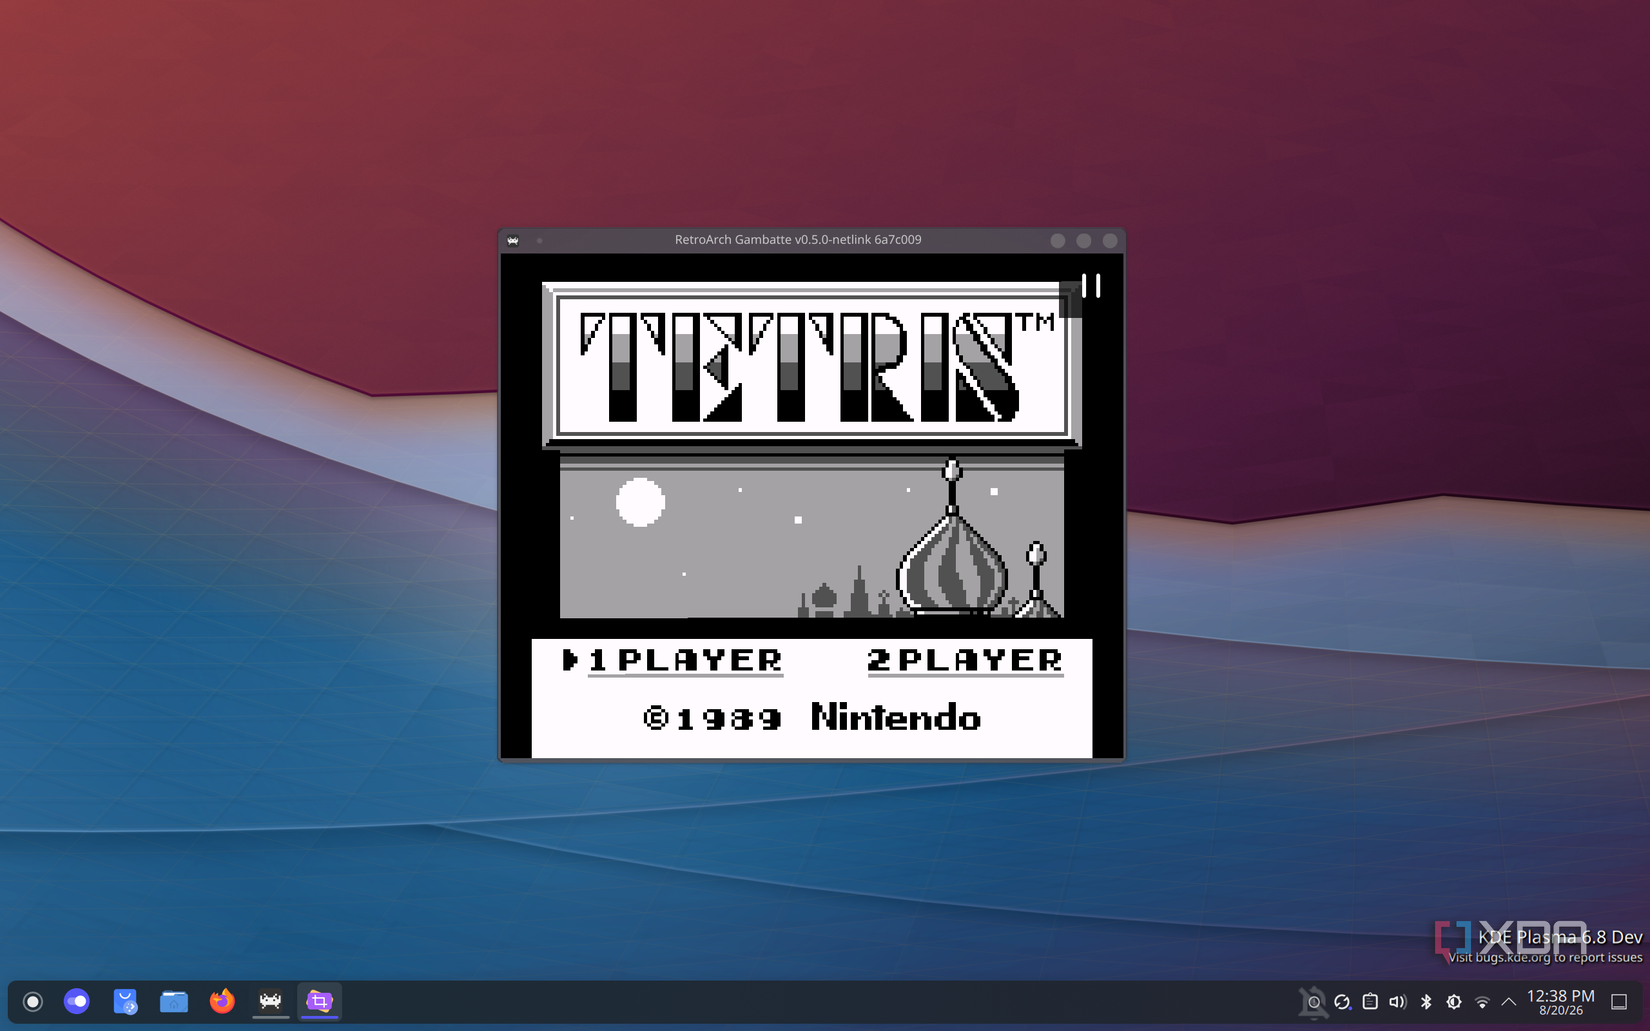Open the Bluetooth tray applet
The image size is (1650, 1031).
[1426, 1002]
